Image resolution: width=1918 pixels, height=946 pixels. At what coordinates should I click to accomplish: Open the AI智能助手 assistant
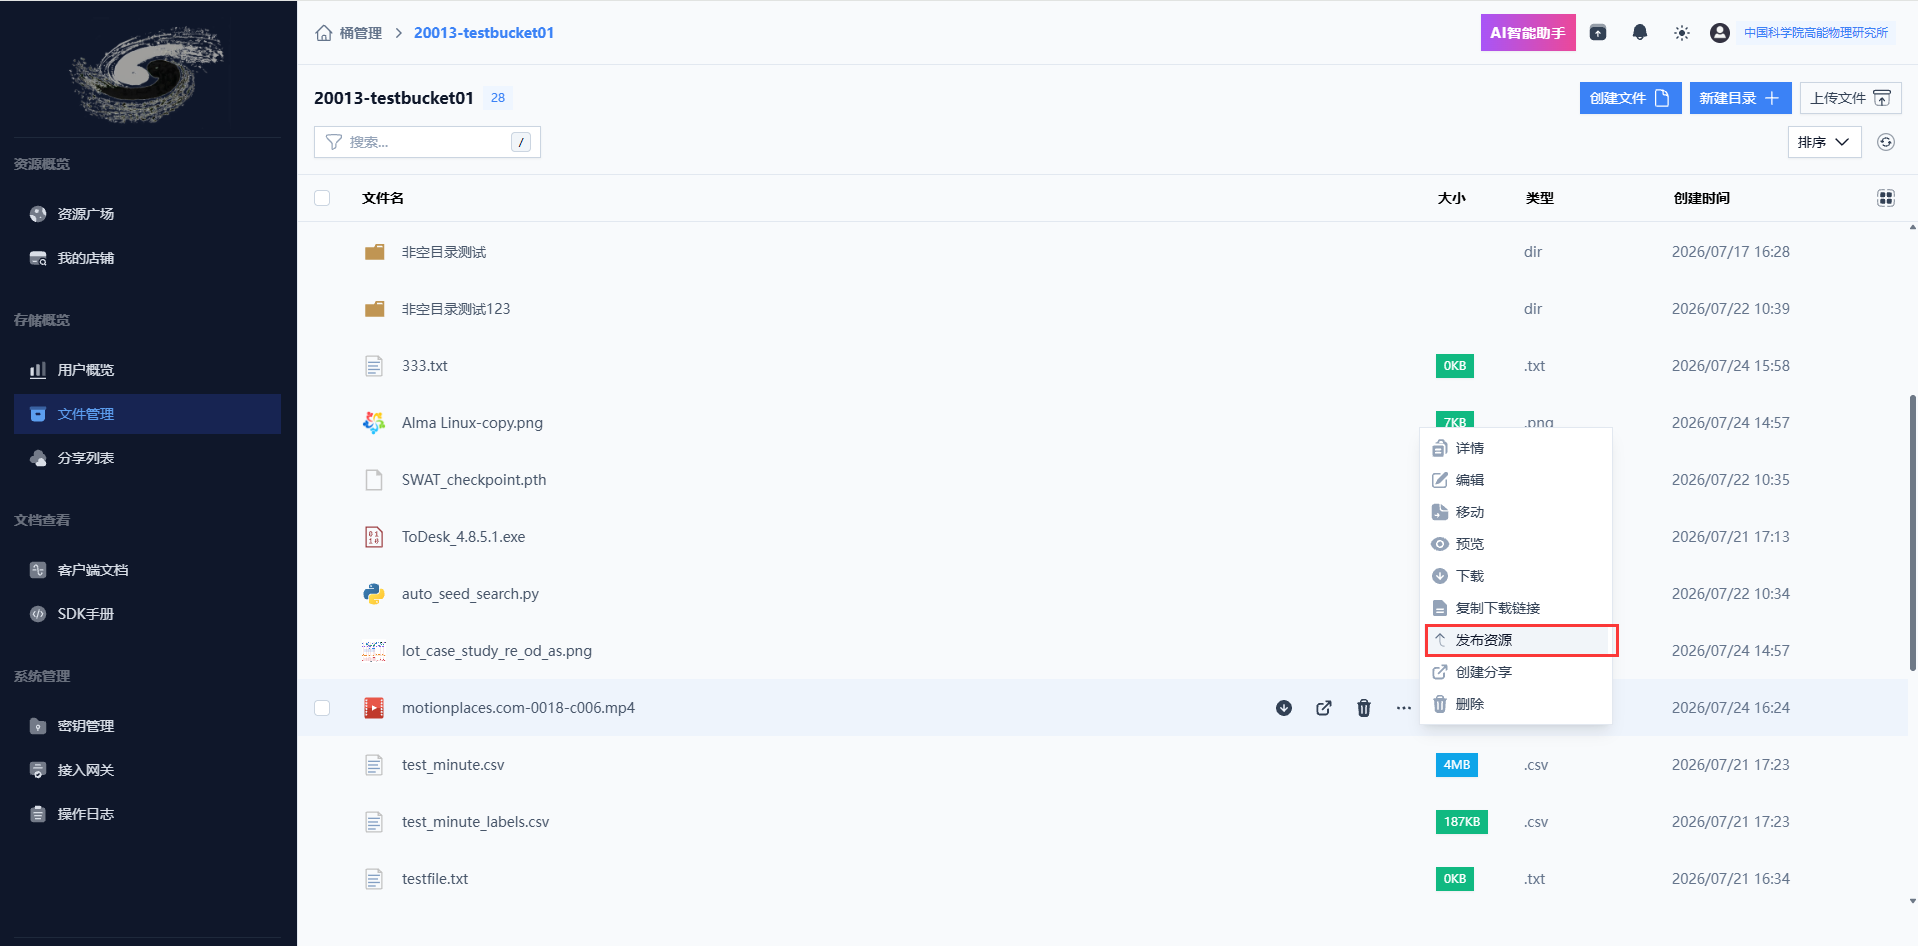point(1528,33)
